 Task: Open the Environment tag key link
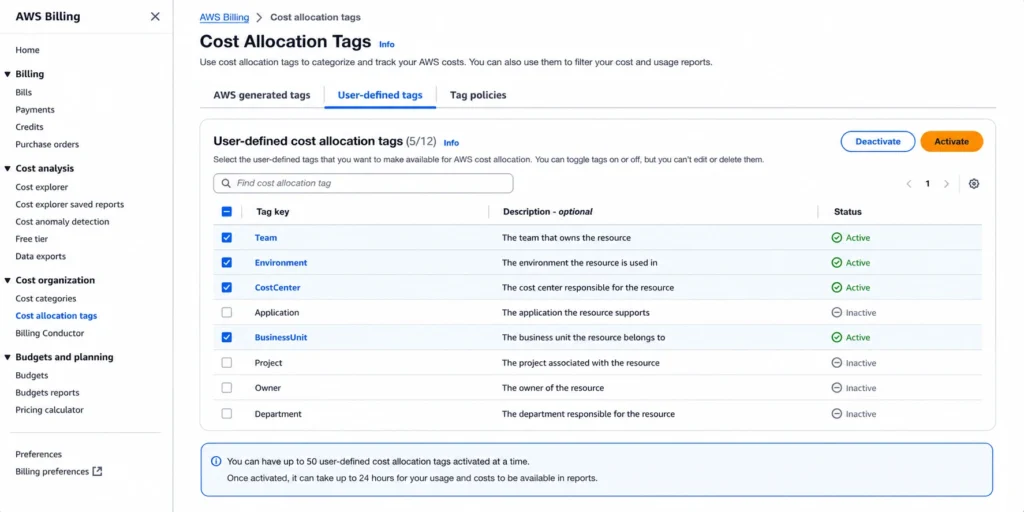[x=281, y=263]
